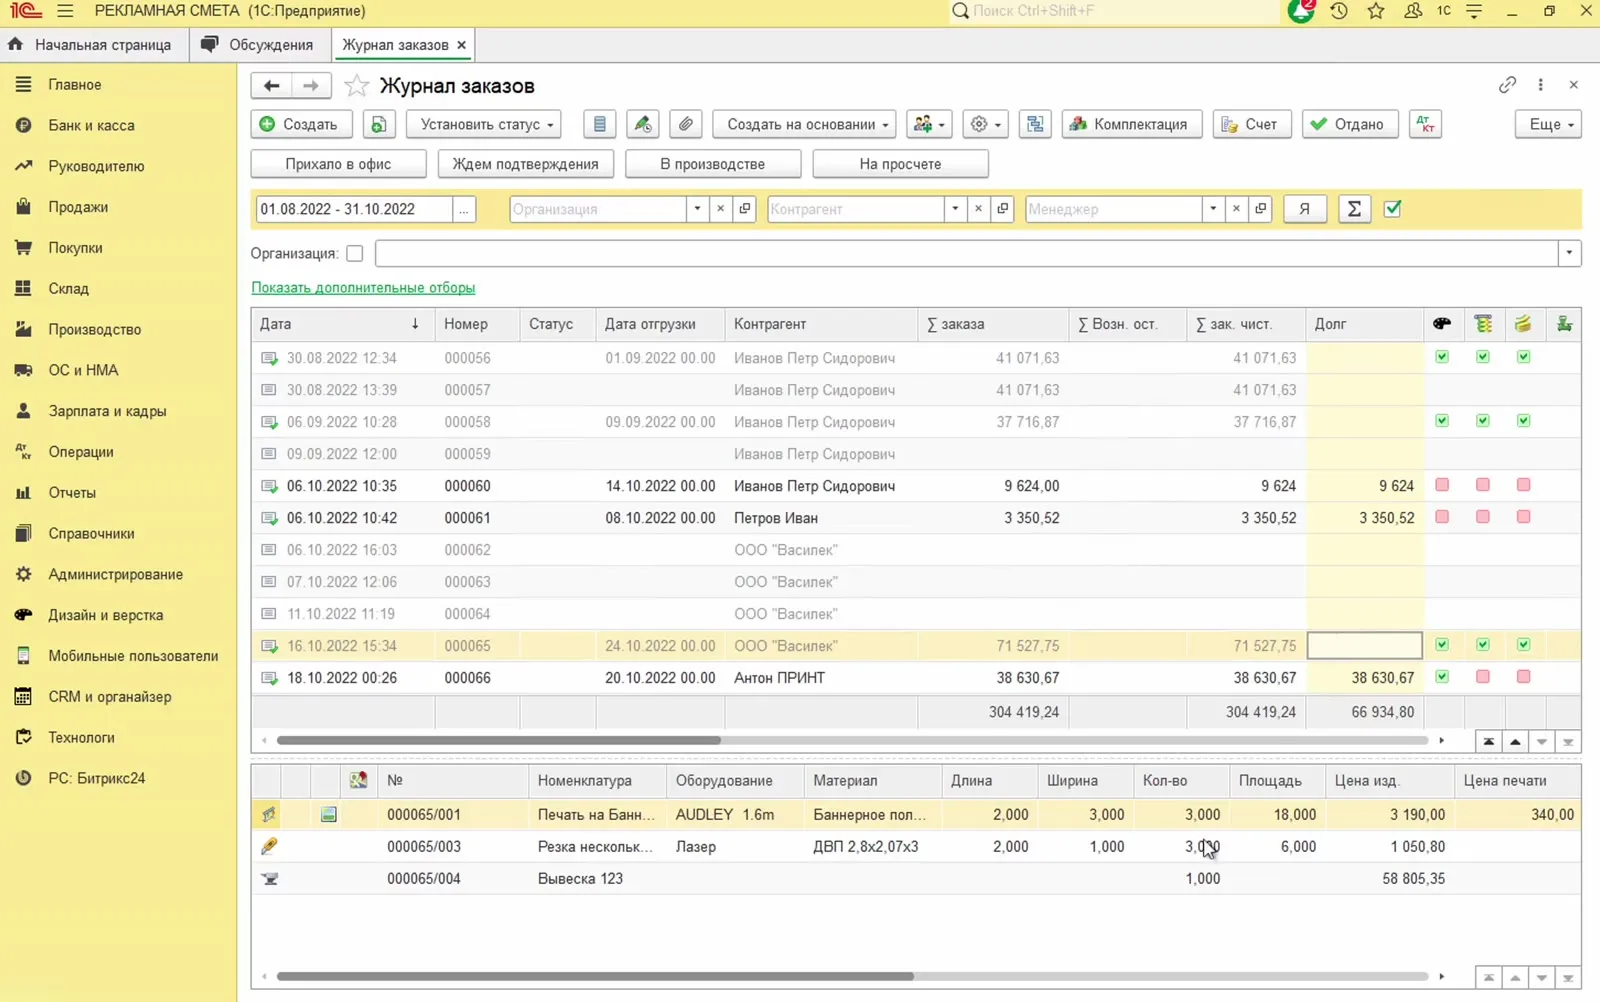Toggle the Организация filter checkbox

pos(354,254)
